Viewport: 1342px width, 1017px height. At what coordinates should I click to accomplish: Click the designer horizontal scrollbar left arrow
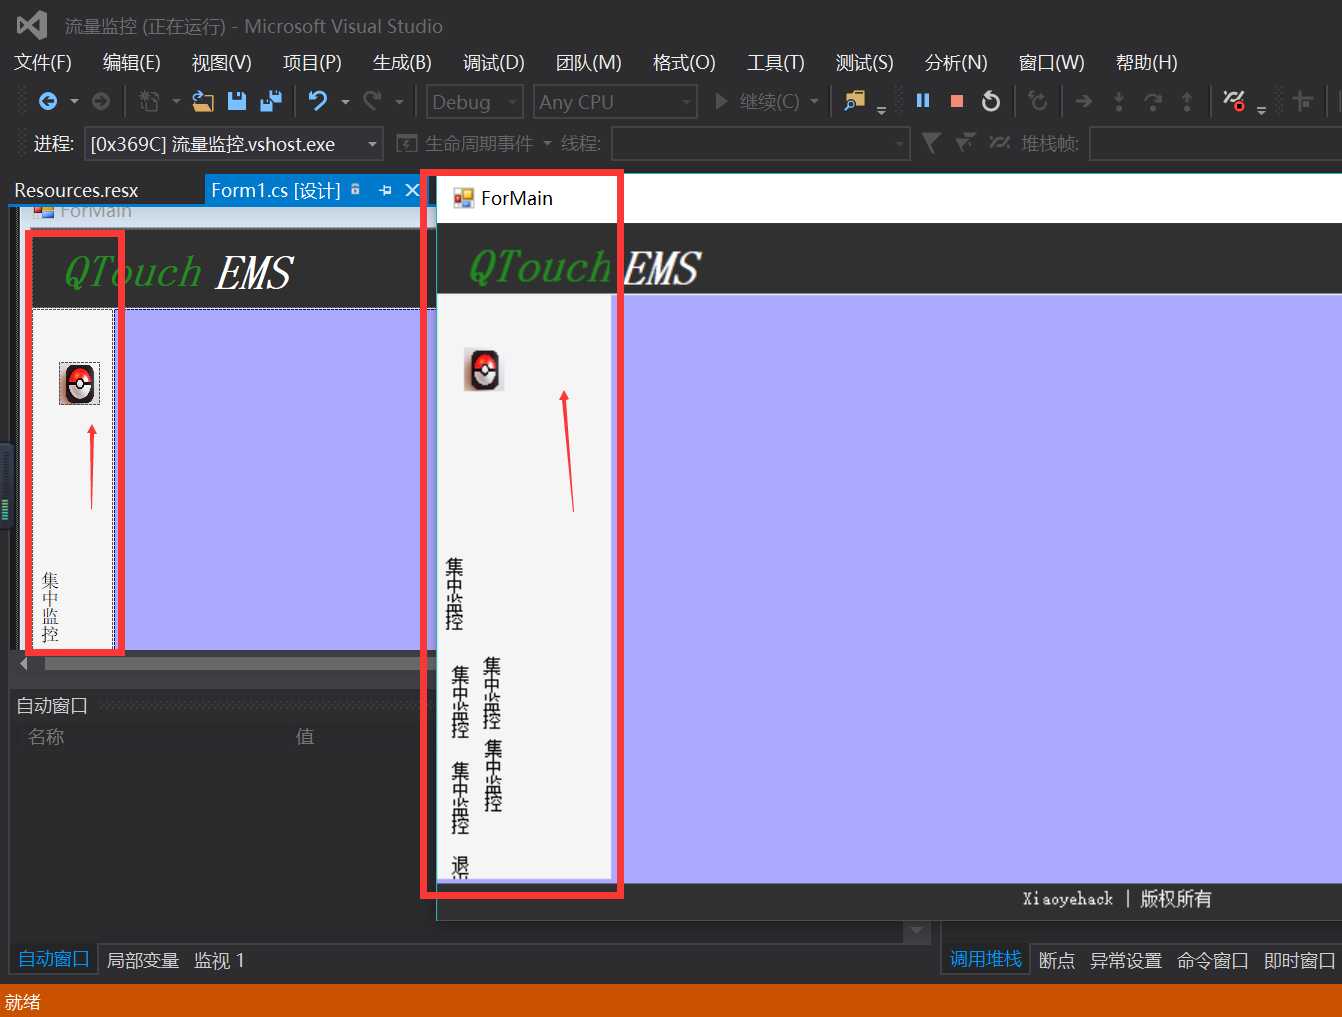[24, 663]
